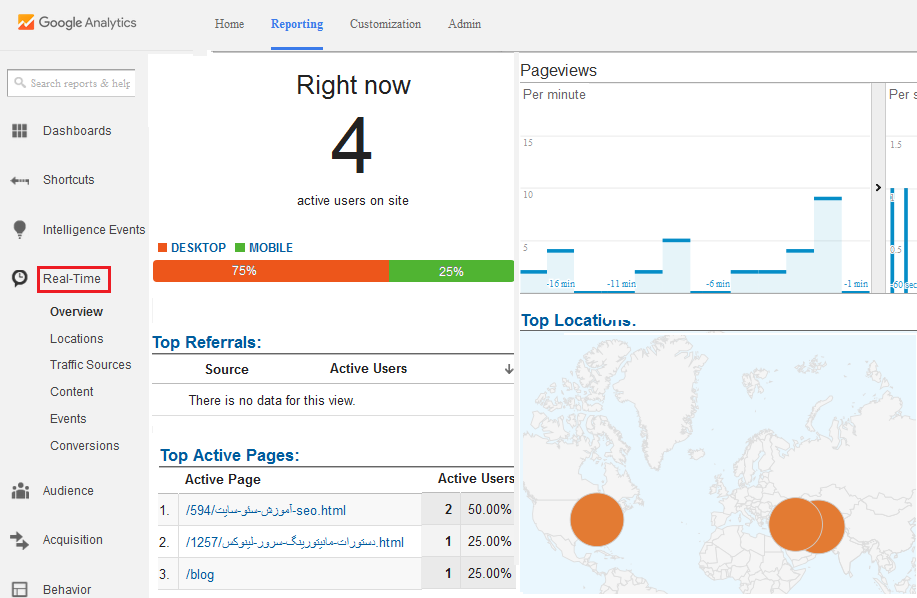Click the Search reports & help field

pyautogui.click(x=71, y=83)
